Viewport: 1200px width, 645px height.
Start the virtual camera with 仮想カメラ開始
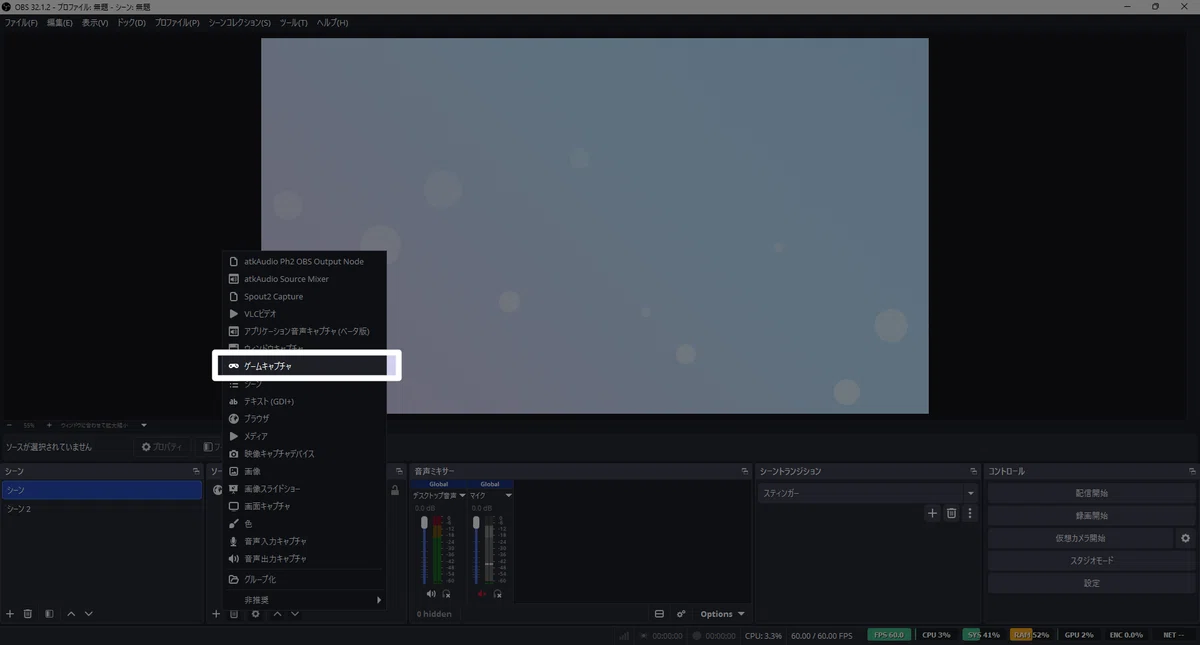[1080, 538]
